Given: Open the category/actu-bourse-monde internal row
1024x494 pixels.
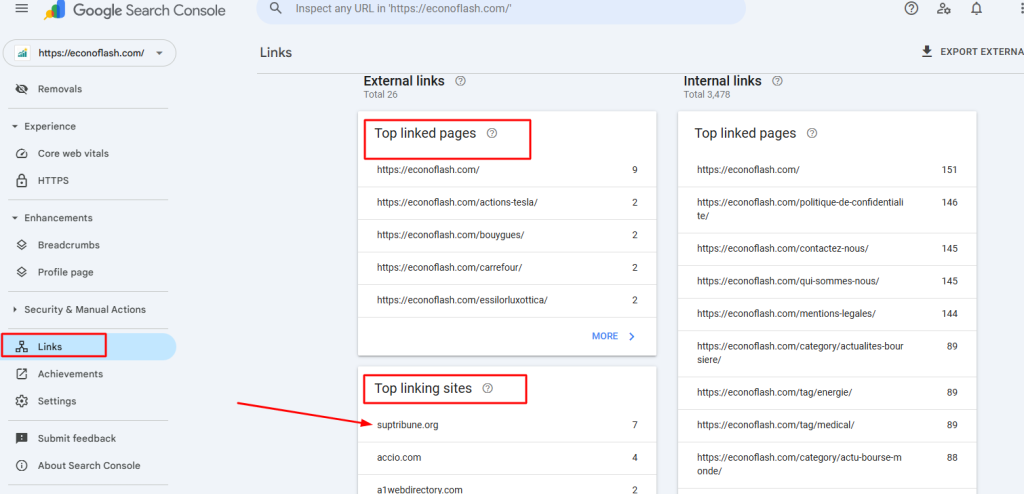Looking at the screenshot, I should pyautogui.click(x=827, y=465).
